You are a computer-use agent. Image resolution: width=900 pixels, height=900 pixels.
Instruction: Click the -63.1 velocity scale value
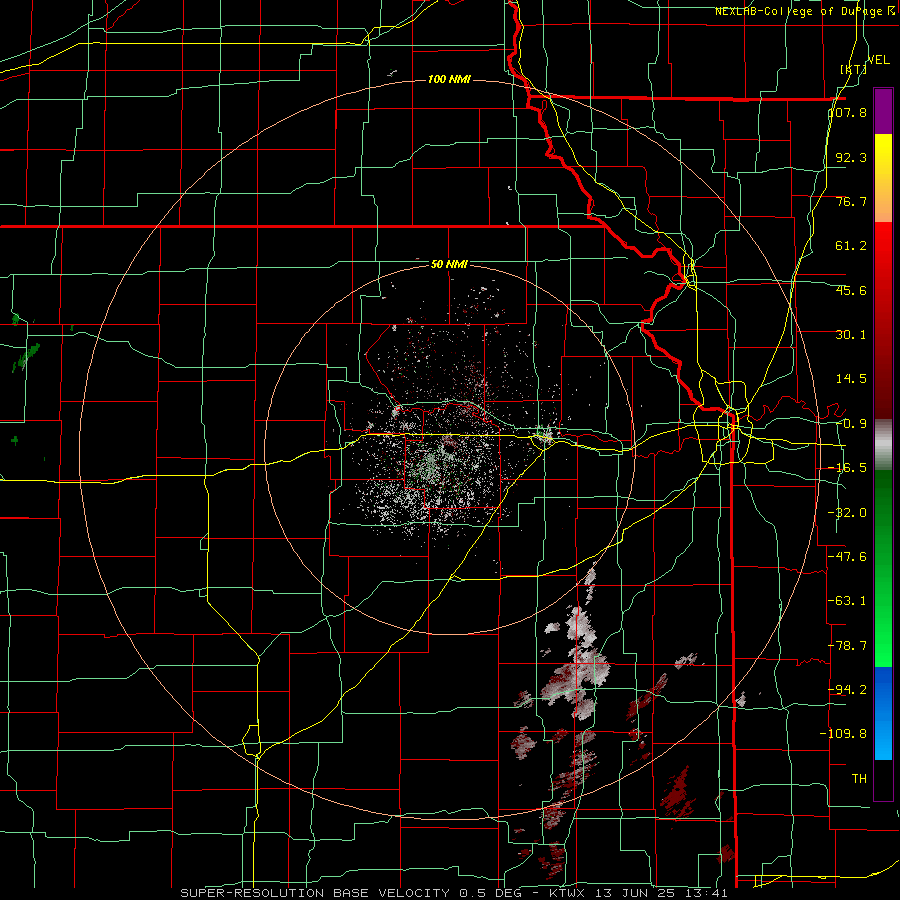(848, 601)
